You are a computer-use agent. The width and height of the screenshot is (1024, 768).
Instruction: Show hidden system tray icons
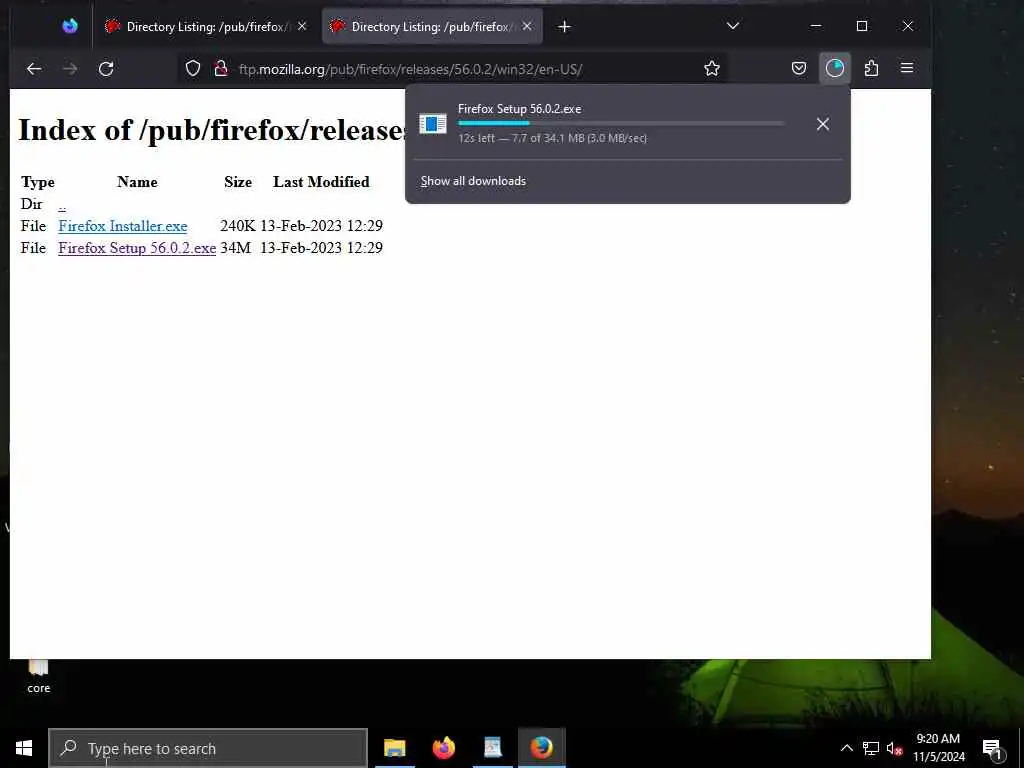pyautogui.click(x=846, y=748)
